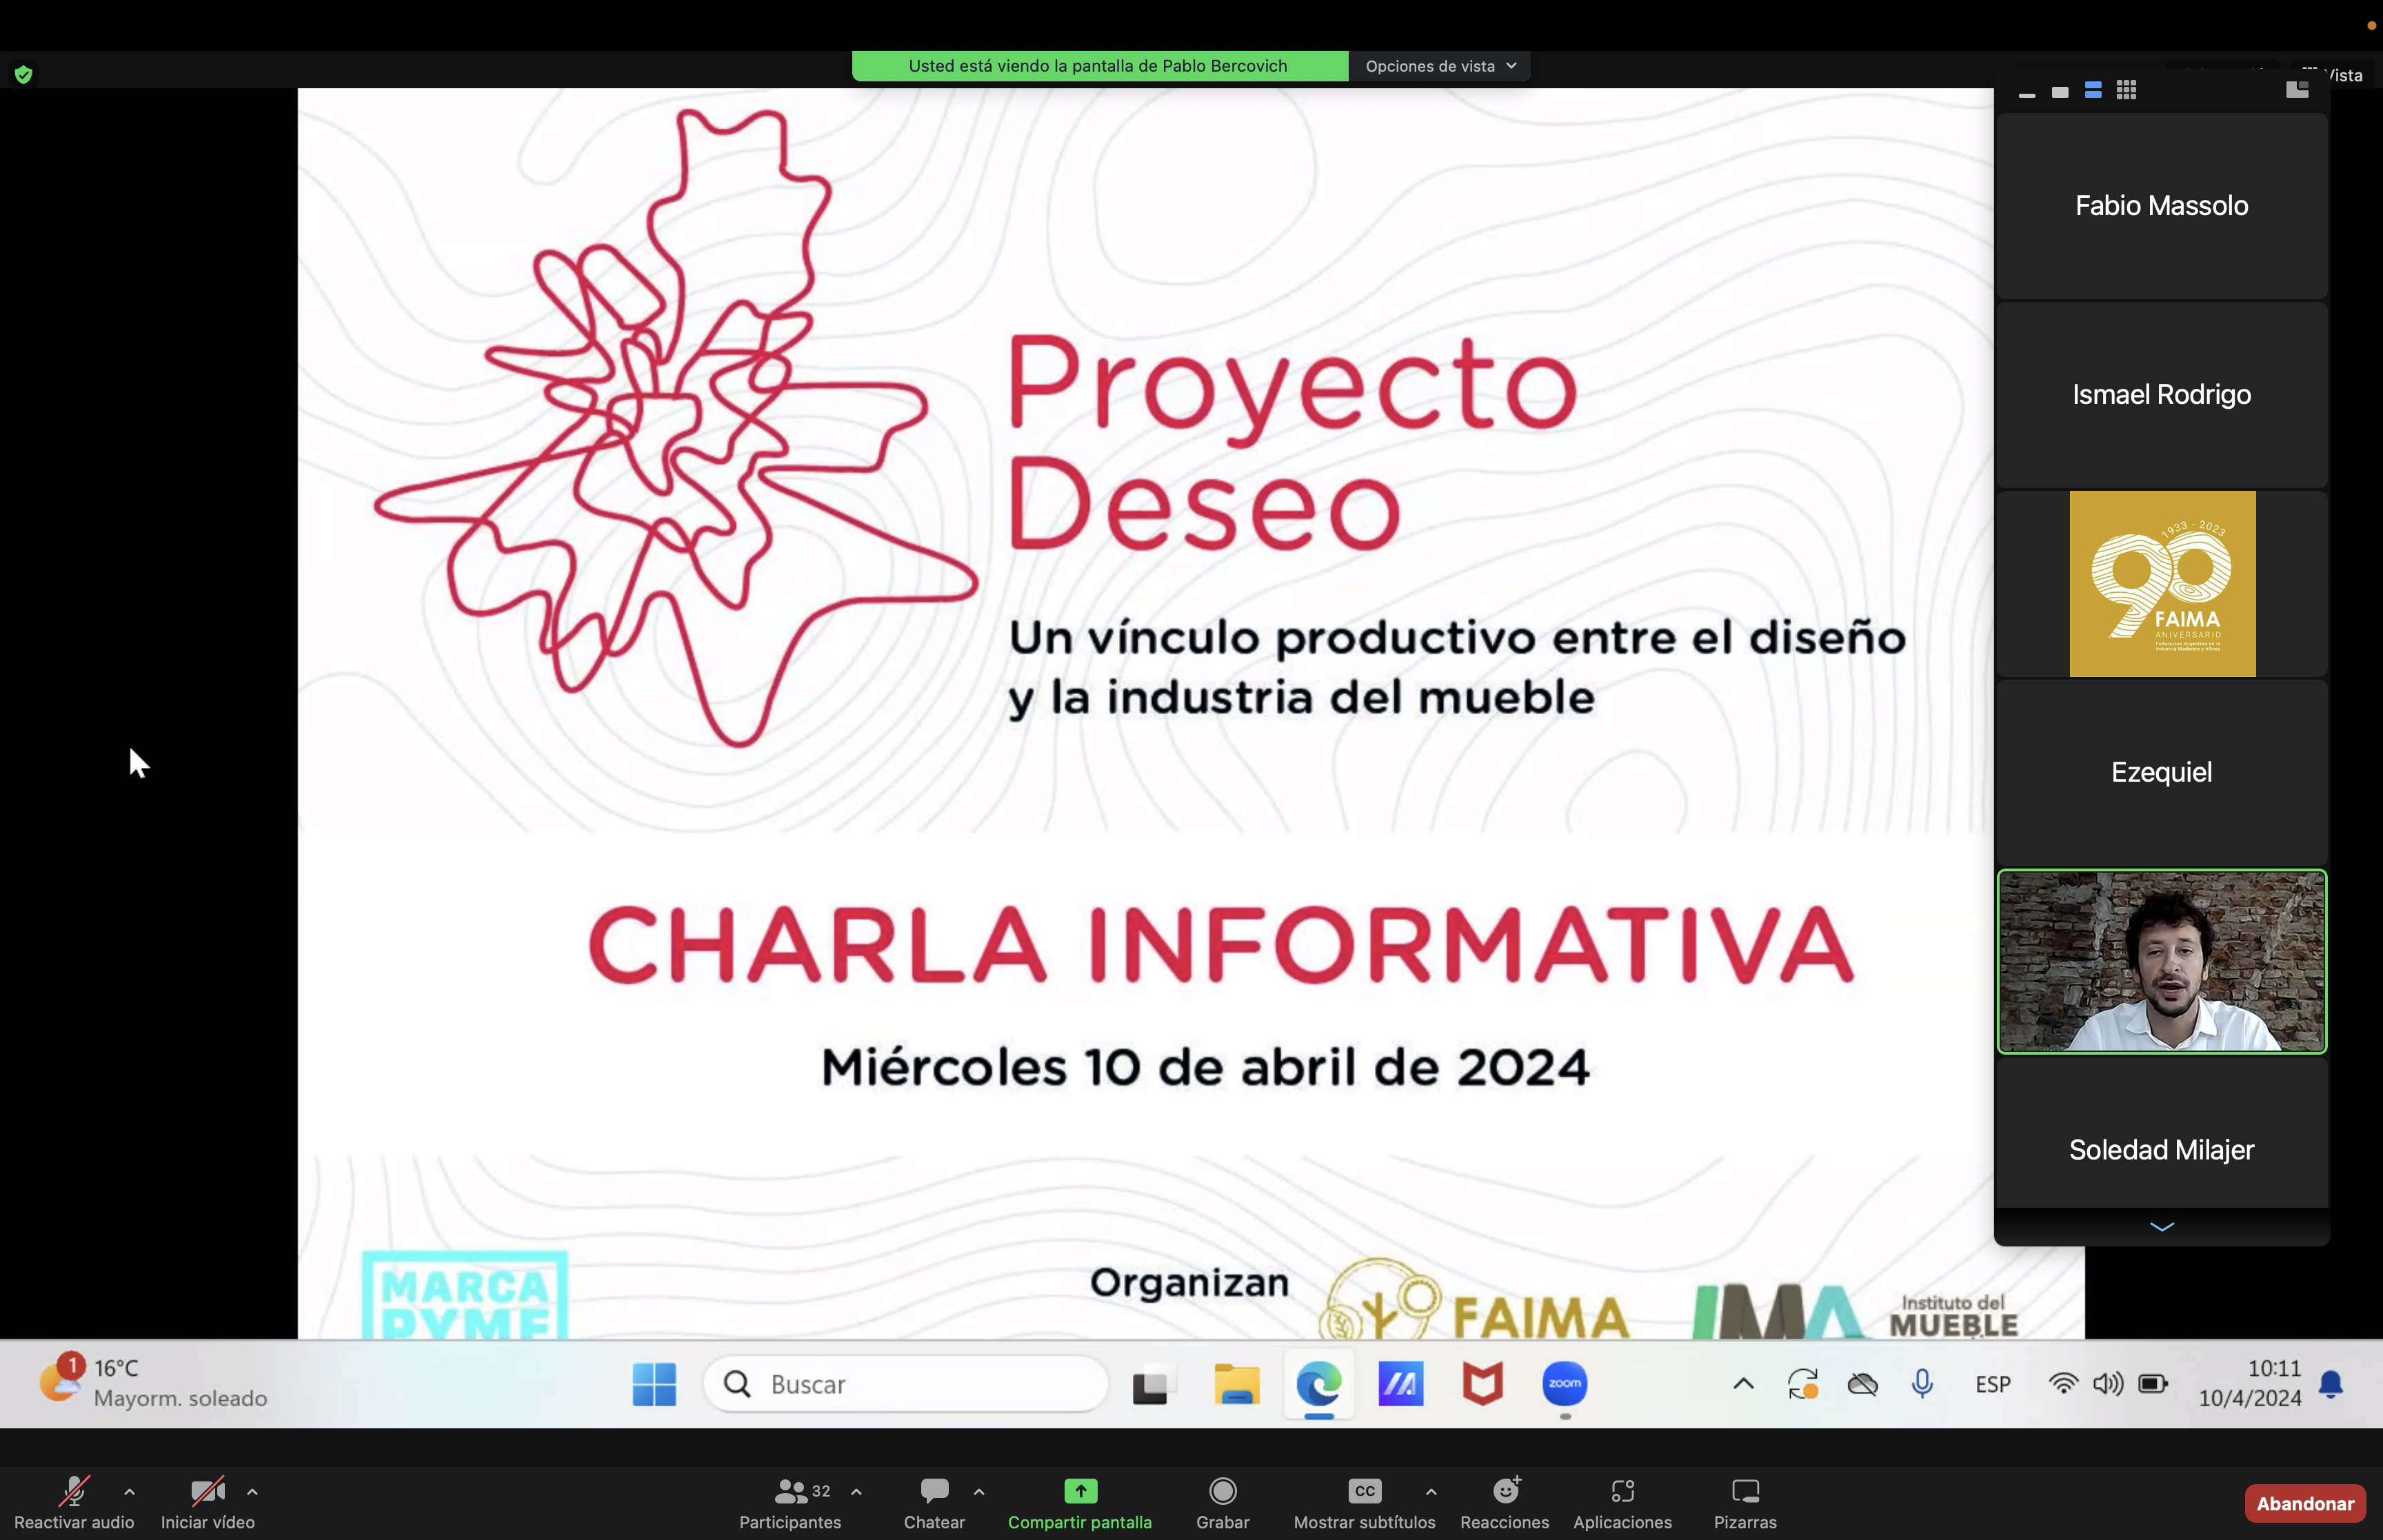
Task: Switch to grid layout in video panel
Action: [x=2126, y=91]
